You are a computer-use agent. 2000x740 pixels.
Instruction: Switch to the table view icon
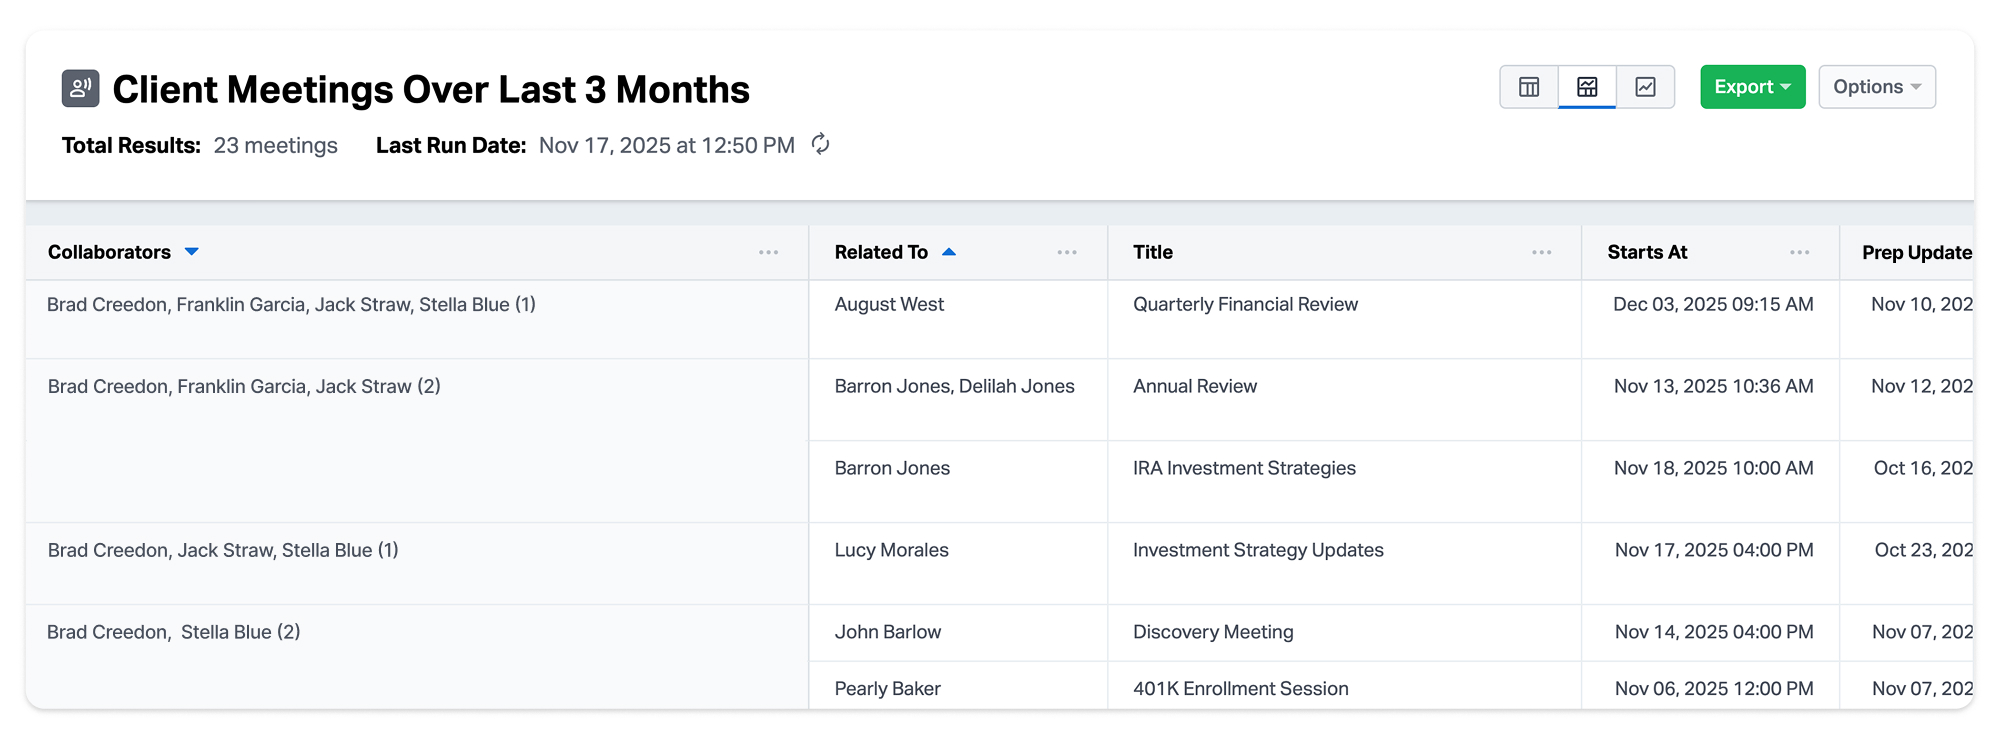point(1529,87)
